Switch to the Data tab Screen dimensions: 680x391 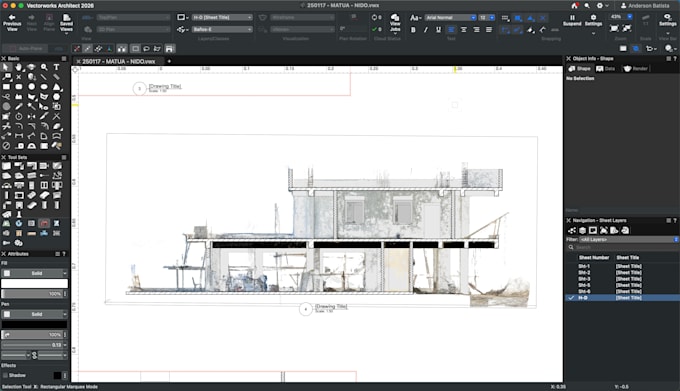coord(605,68)
